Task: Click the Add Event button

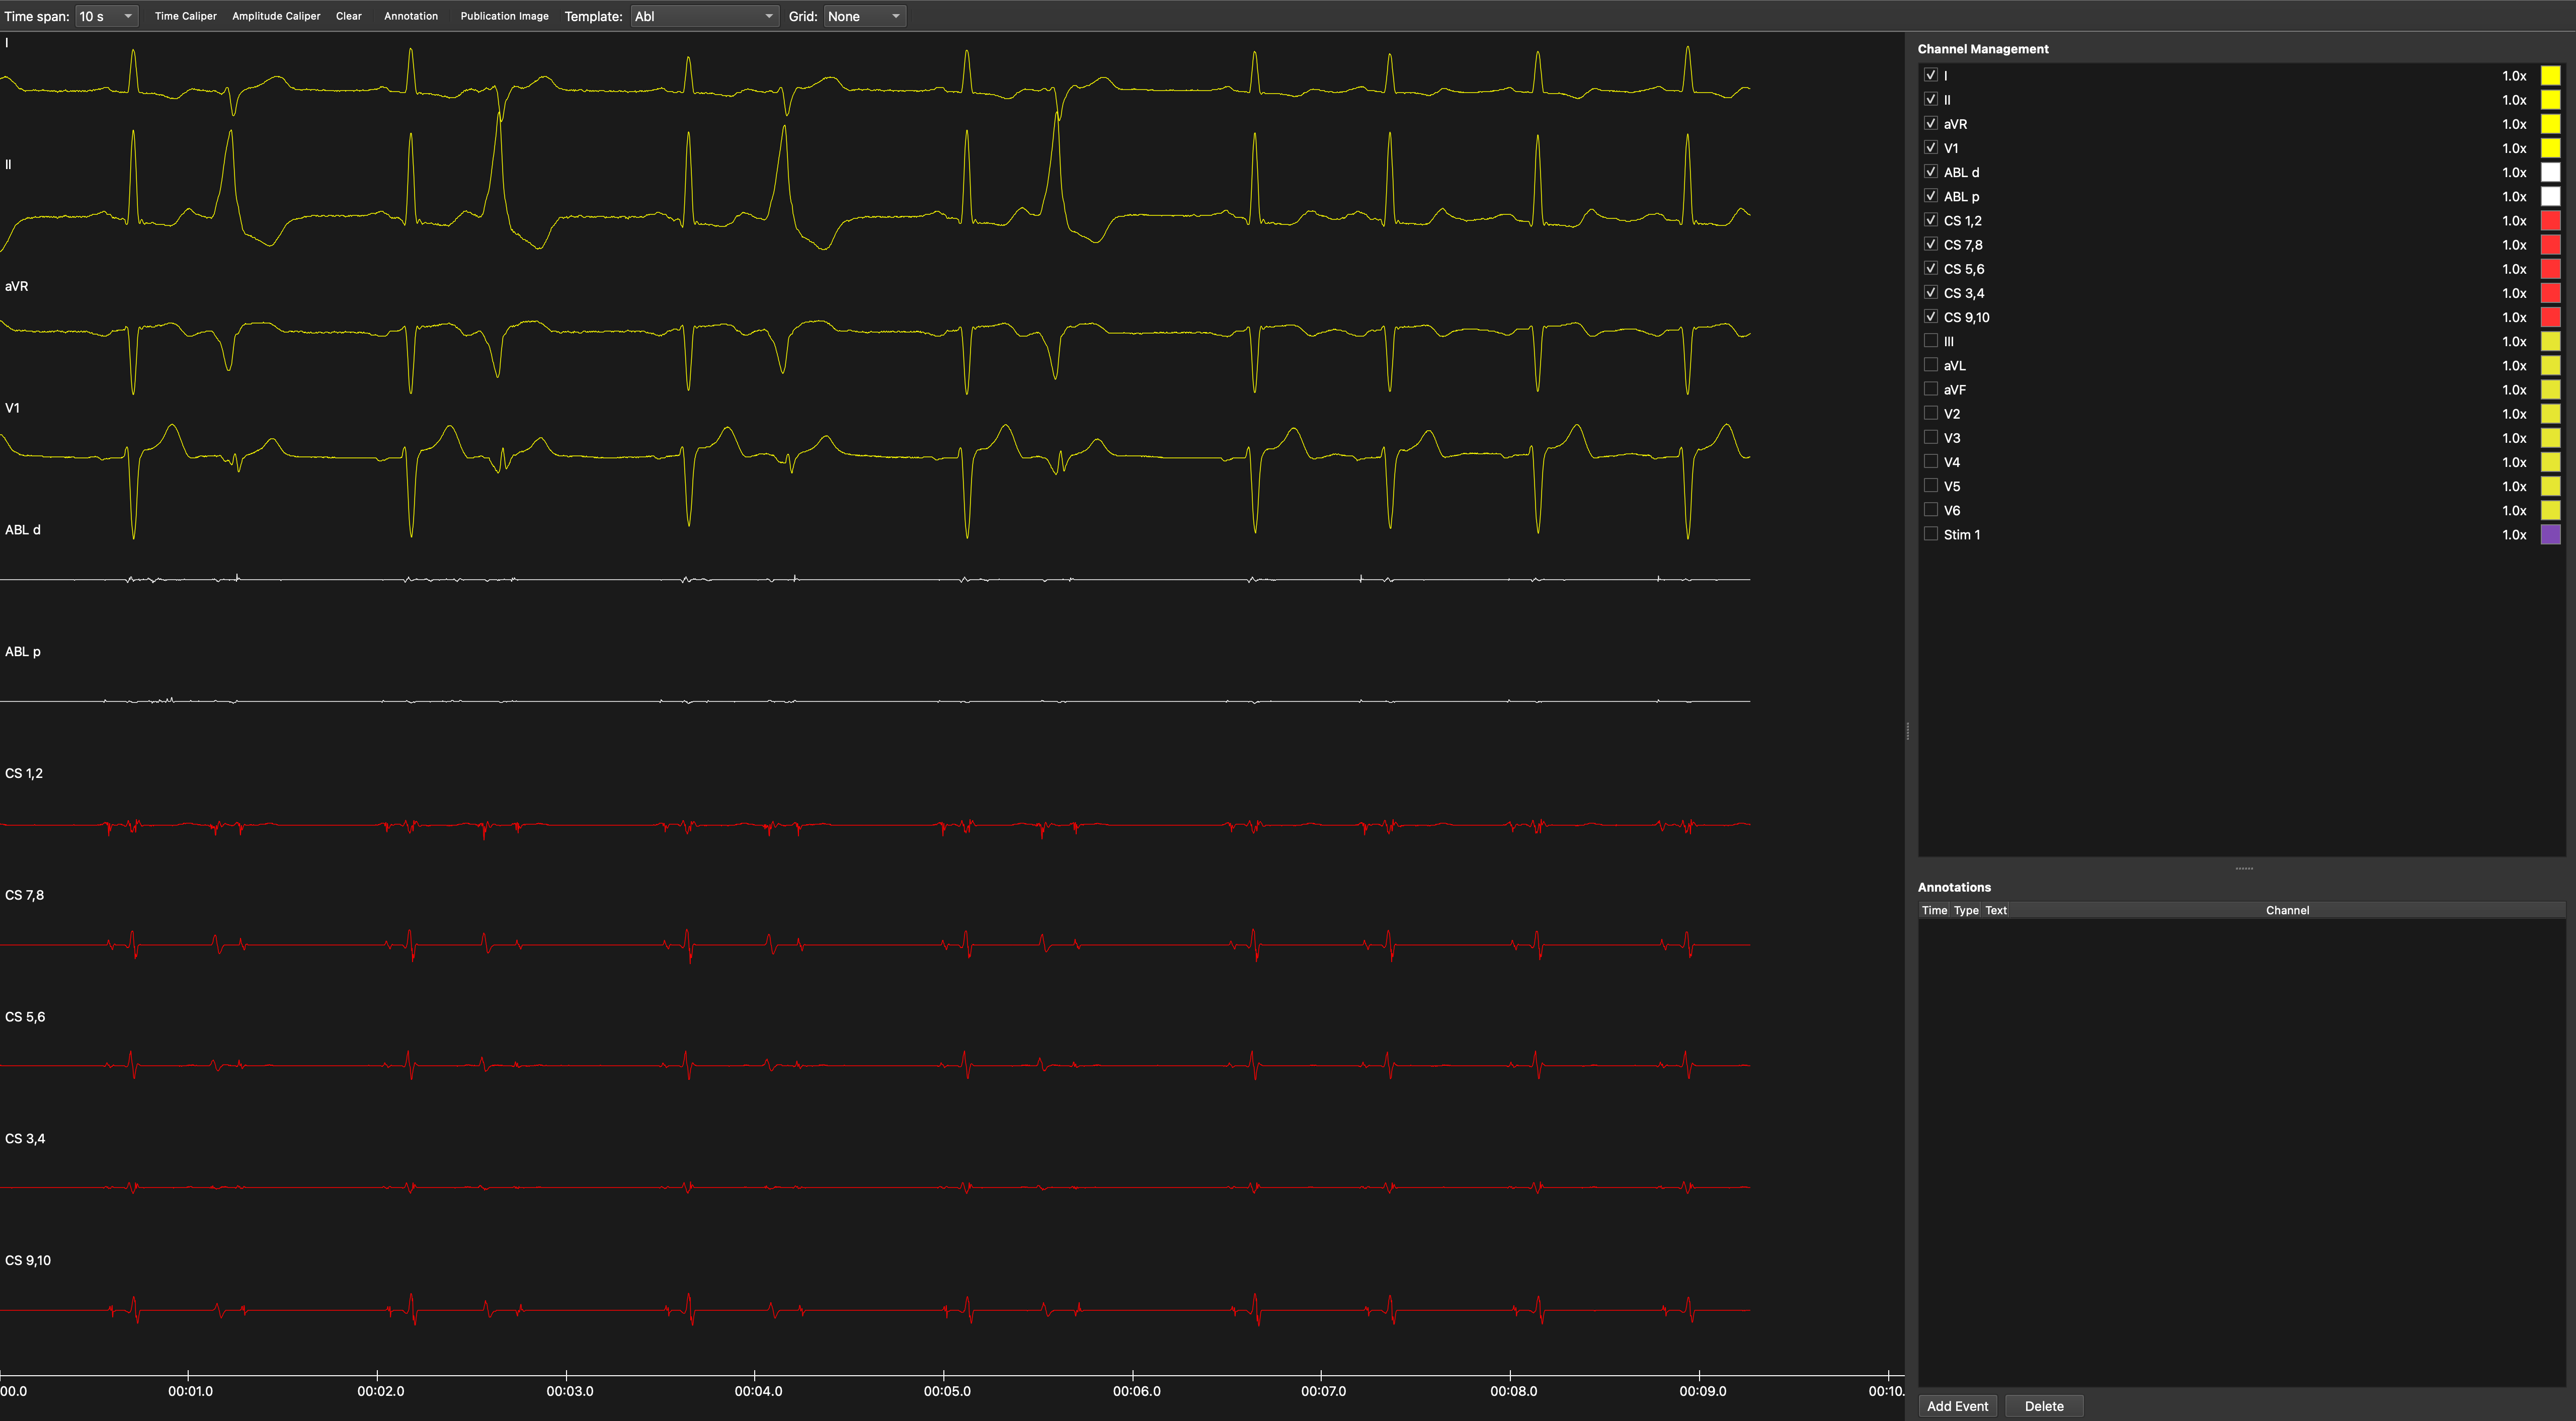Action: pos(1957,1406)
